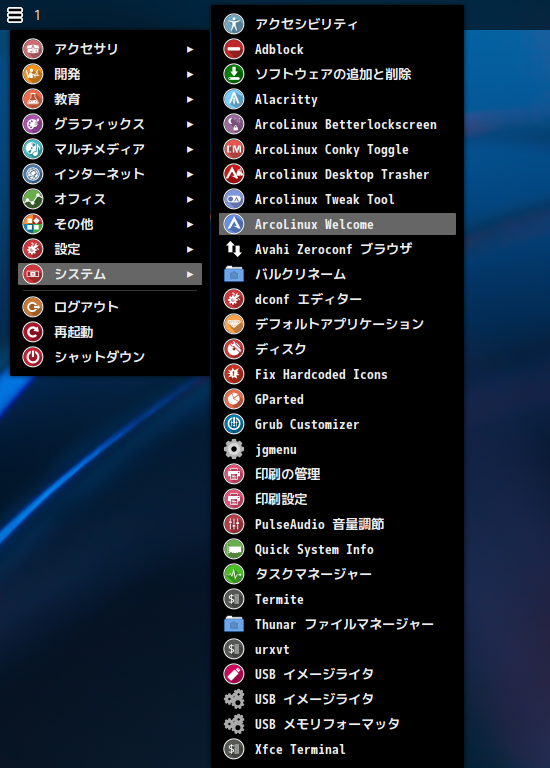Click the マルチメディア music icon
550x768 pixels.
click(33, 149)
